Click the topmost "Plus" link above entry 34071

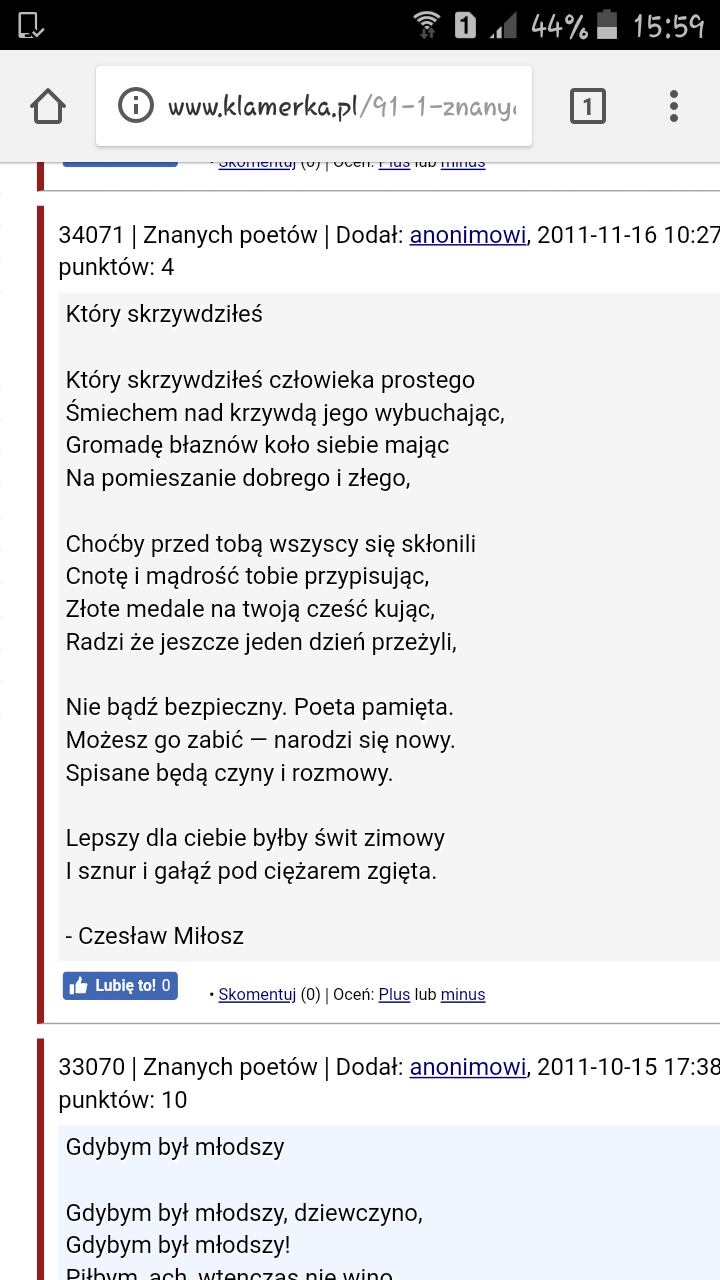click(x=394, y=162)
